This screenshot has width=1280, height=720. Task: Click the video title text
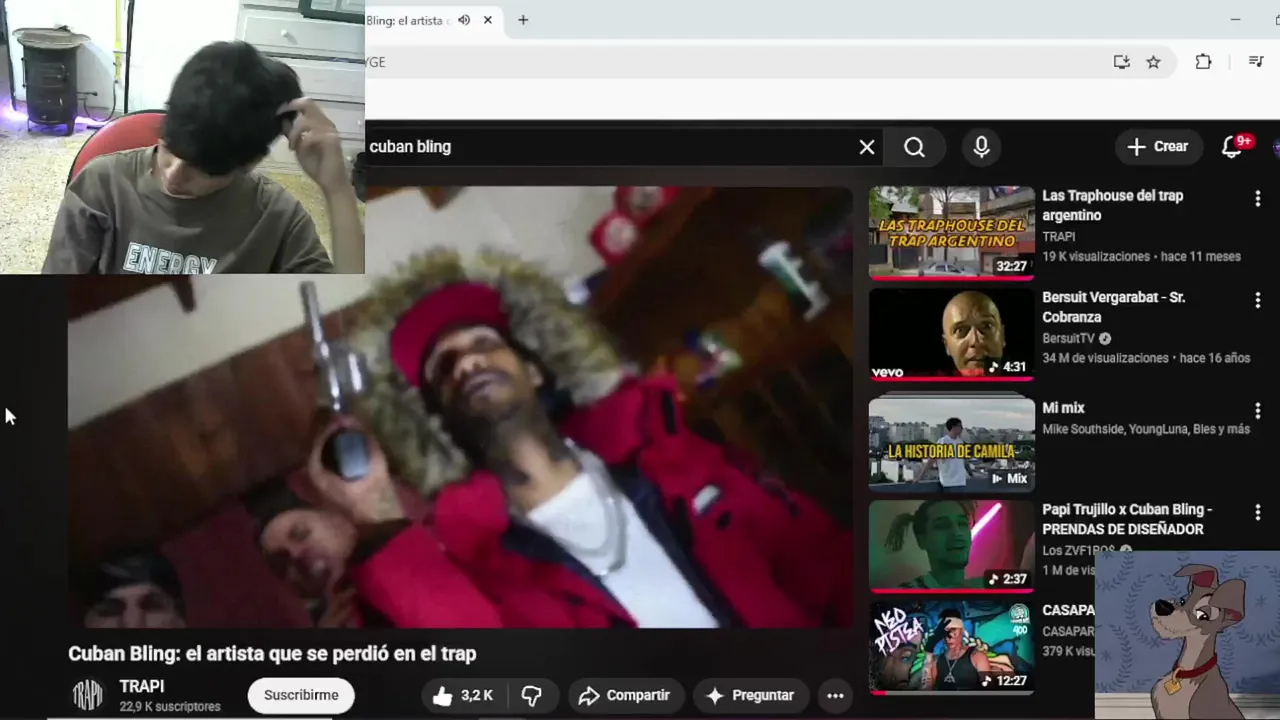pyautogui.click(x=272, y=653)
